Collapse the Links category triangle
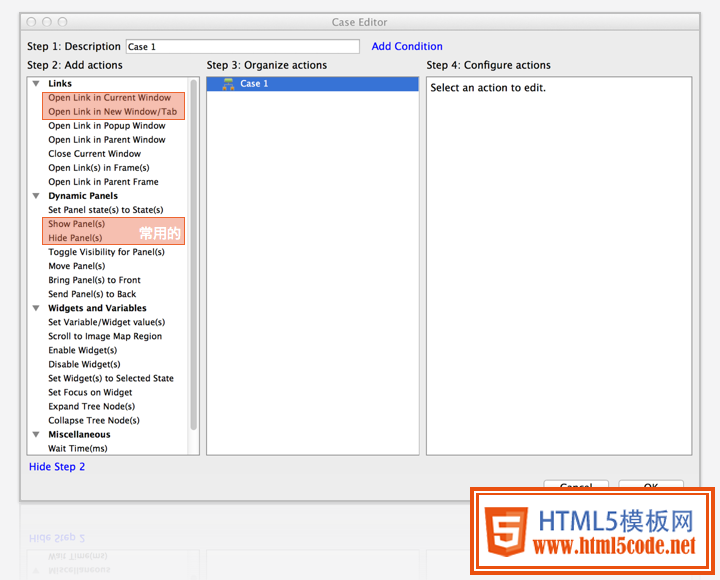 37,84
